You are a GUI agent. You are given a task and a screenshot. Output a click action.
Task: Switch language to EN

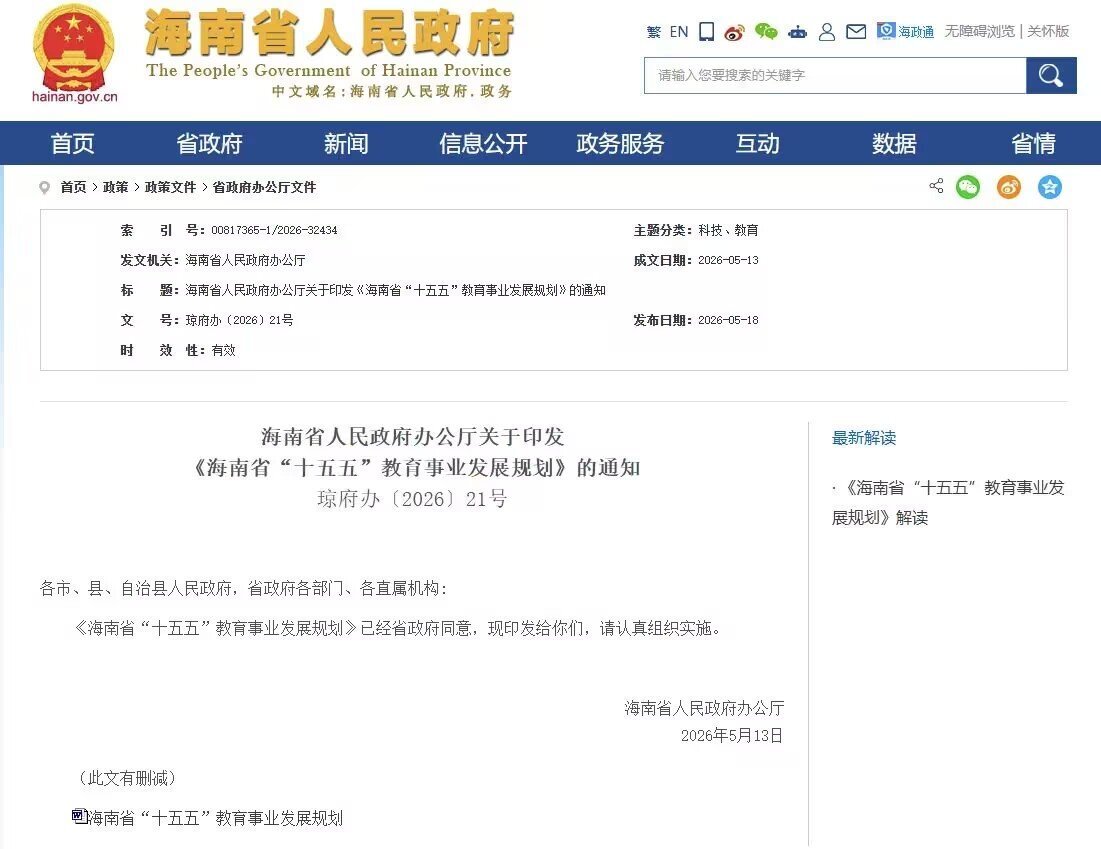coord(679,32)
